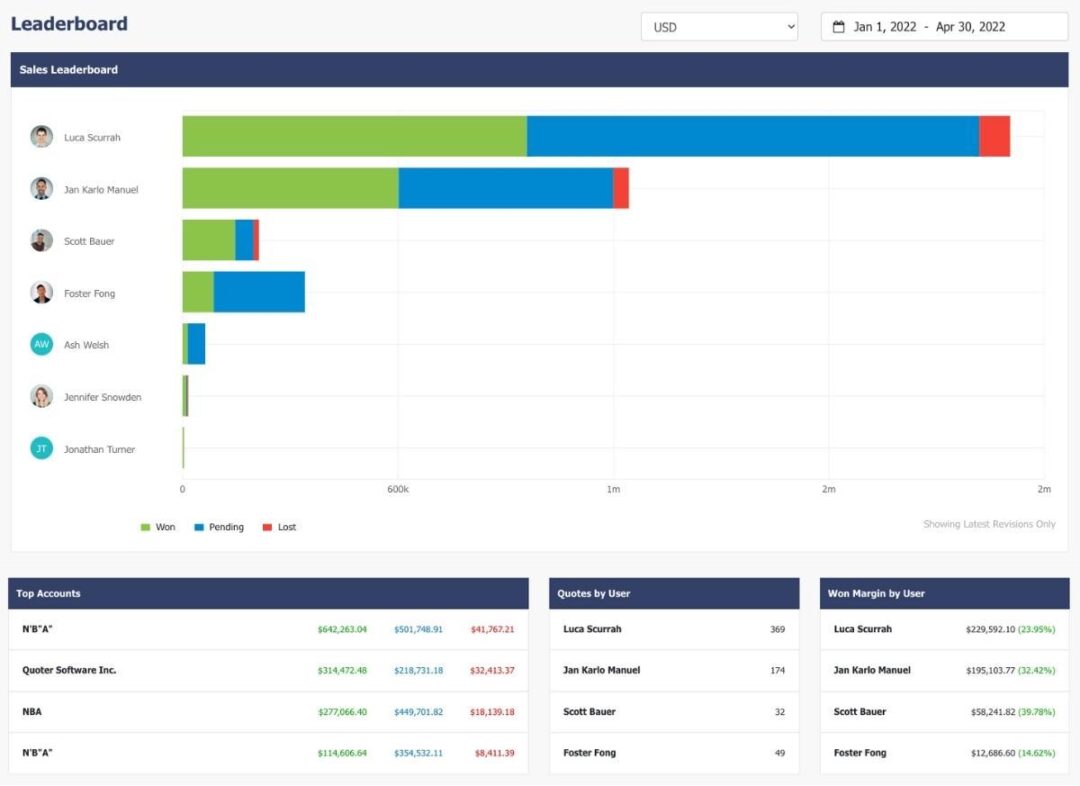Viewport: 1080px width, 786px height.
Task: Click Foster Fong's blue Pending bar segment
Action: 259,292
